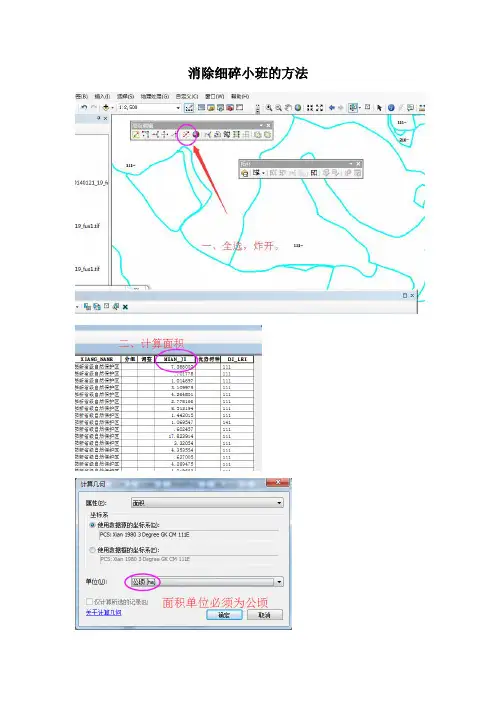Go back to previous extent blue arrow
496x702 pixels.
click(x=332, y=107)
